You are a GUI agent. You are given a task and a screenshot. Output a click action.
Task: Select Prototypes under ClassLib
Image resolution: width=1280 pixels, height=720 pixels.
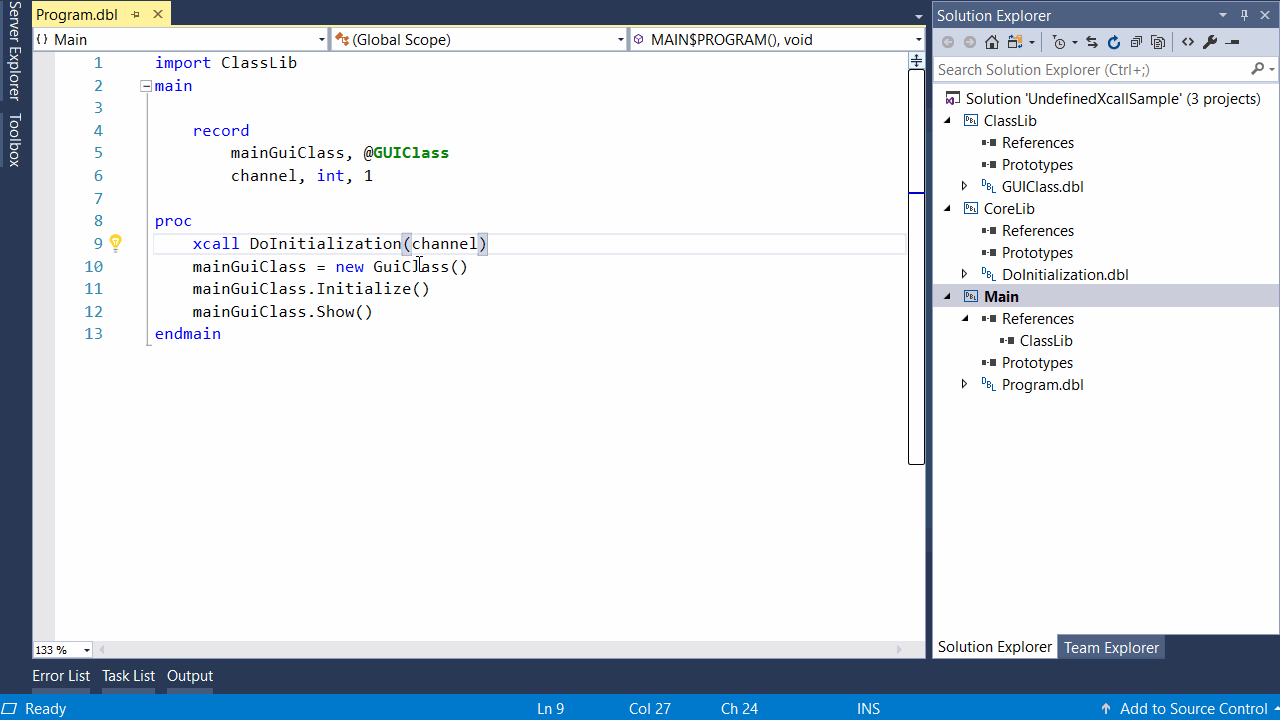point(1037,165)
